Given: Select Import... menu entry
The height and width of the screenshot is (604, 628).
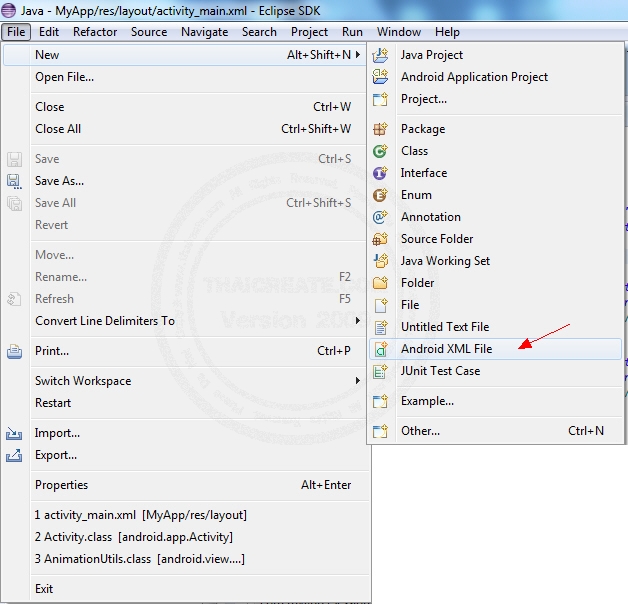Looking at the screenshot, I should pyautogui.click(x=185, y=433).
